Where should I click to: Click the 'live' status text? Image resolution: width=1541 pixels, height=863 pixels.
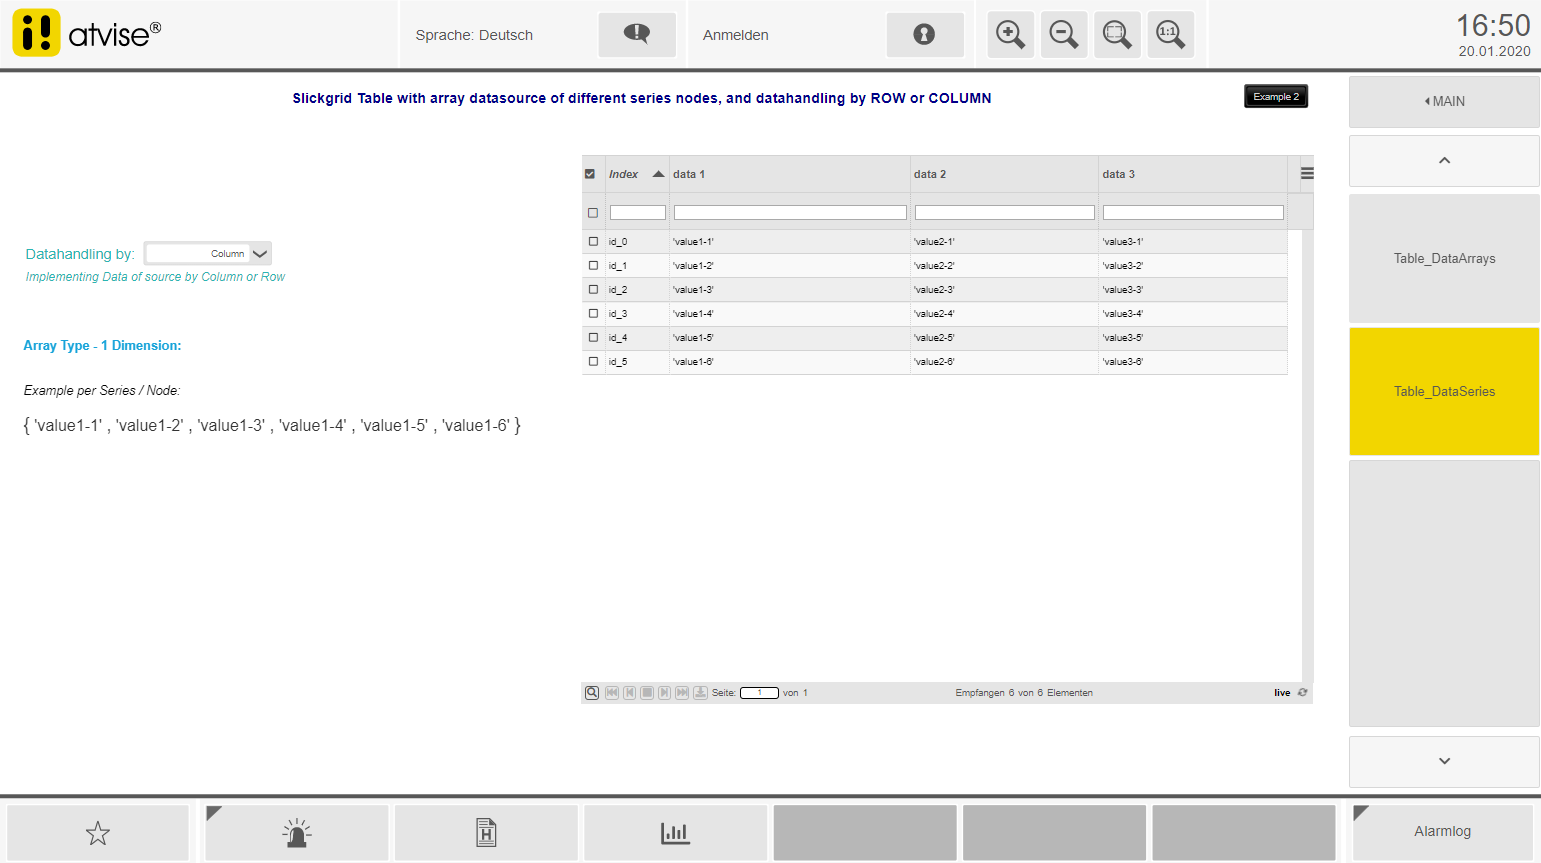click(1282, 693)
